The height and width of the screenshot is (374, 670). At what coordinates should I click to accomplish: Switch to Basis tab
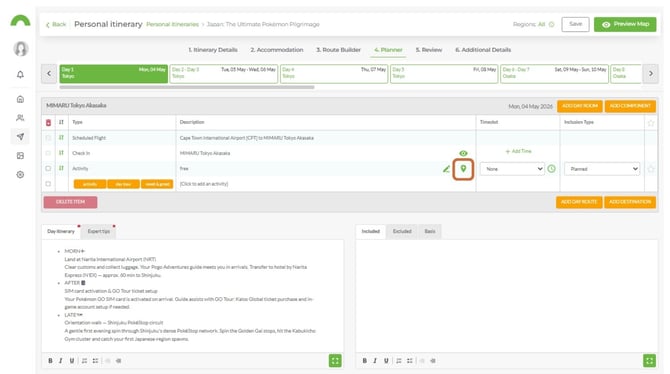pyautogui.click(x=430, y=231)
